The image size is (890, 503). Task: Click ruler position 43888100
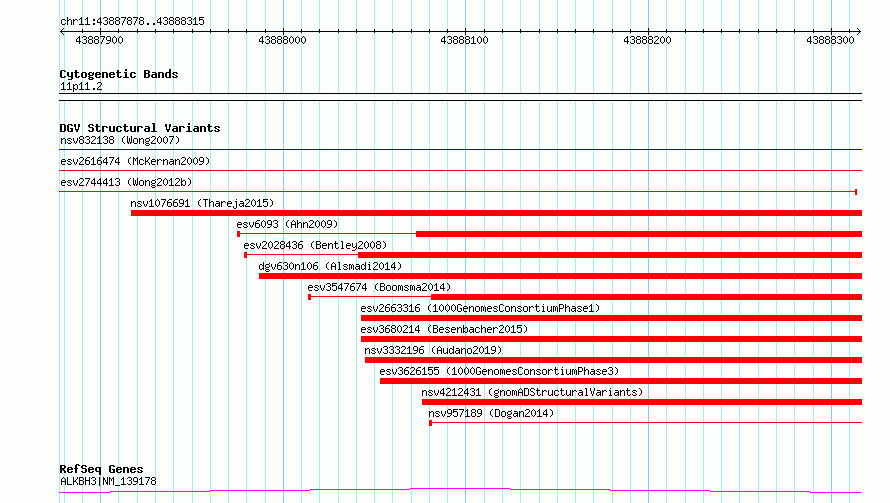coord(464,40)
